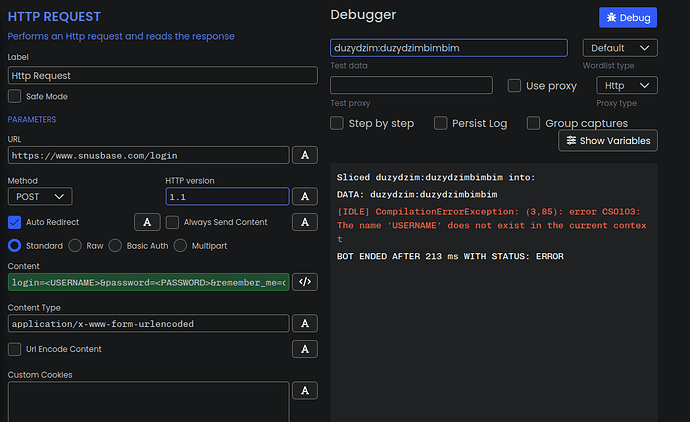
Task: Click the A mode button beside Auto Redirect
Action: (147, 222)
